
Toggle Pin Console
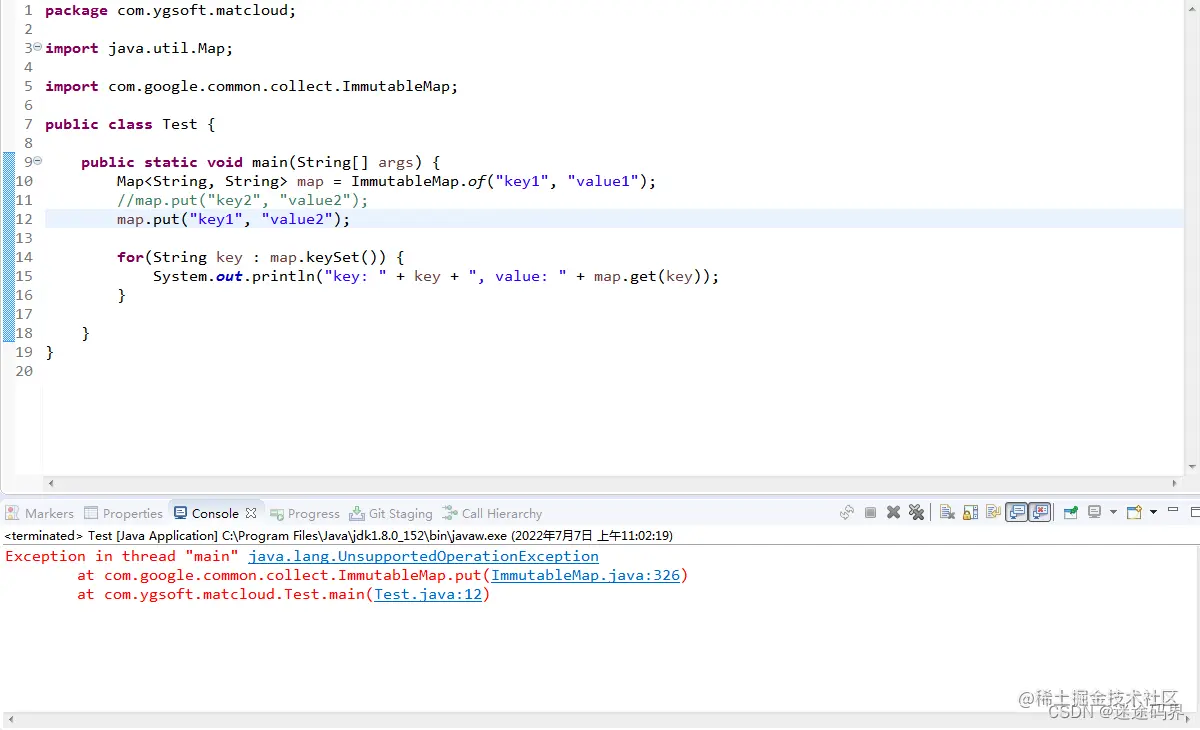1071,512
